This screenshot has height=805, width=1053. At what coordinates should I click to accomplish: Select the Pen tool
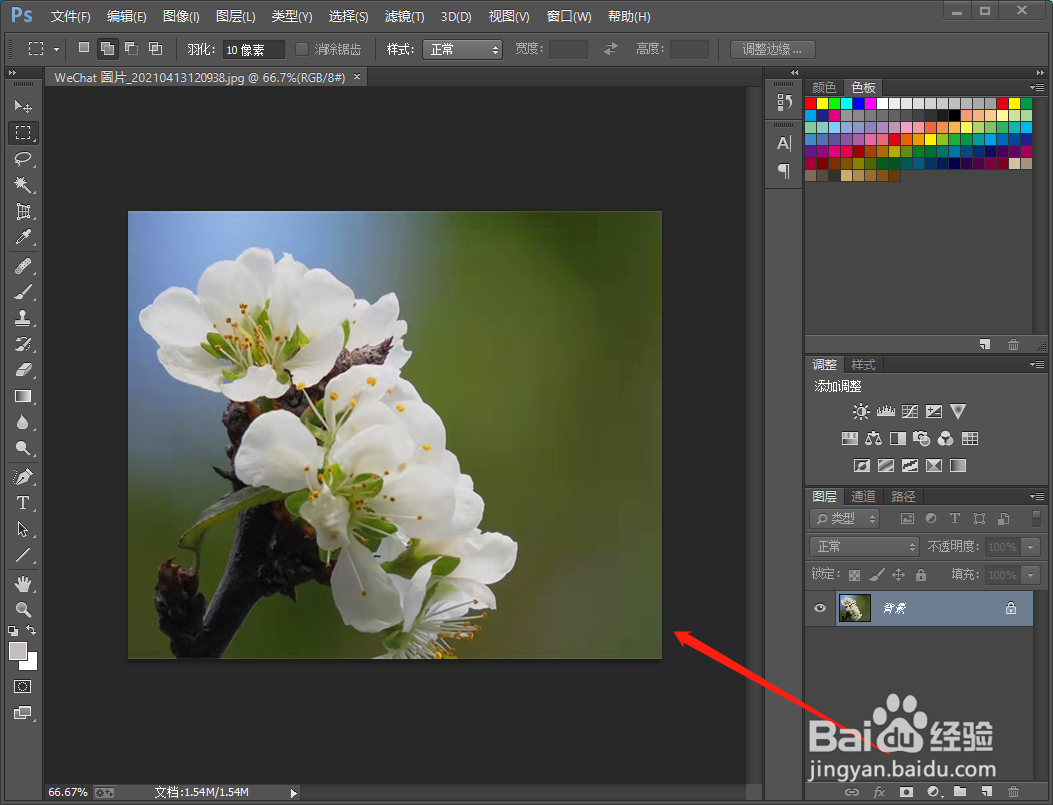23,477
